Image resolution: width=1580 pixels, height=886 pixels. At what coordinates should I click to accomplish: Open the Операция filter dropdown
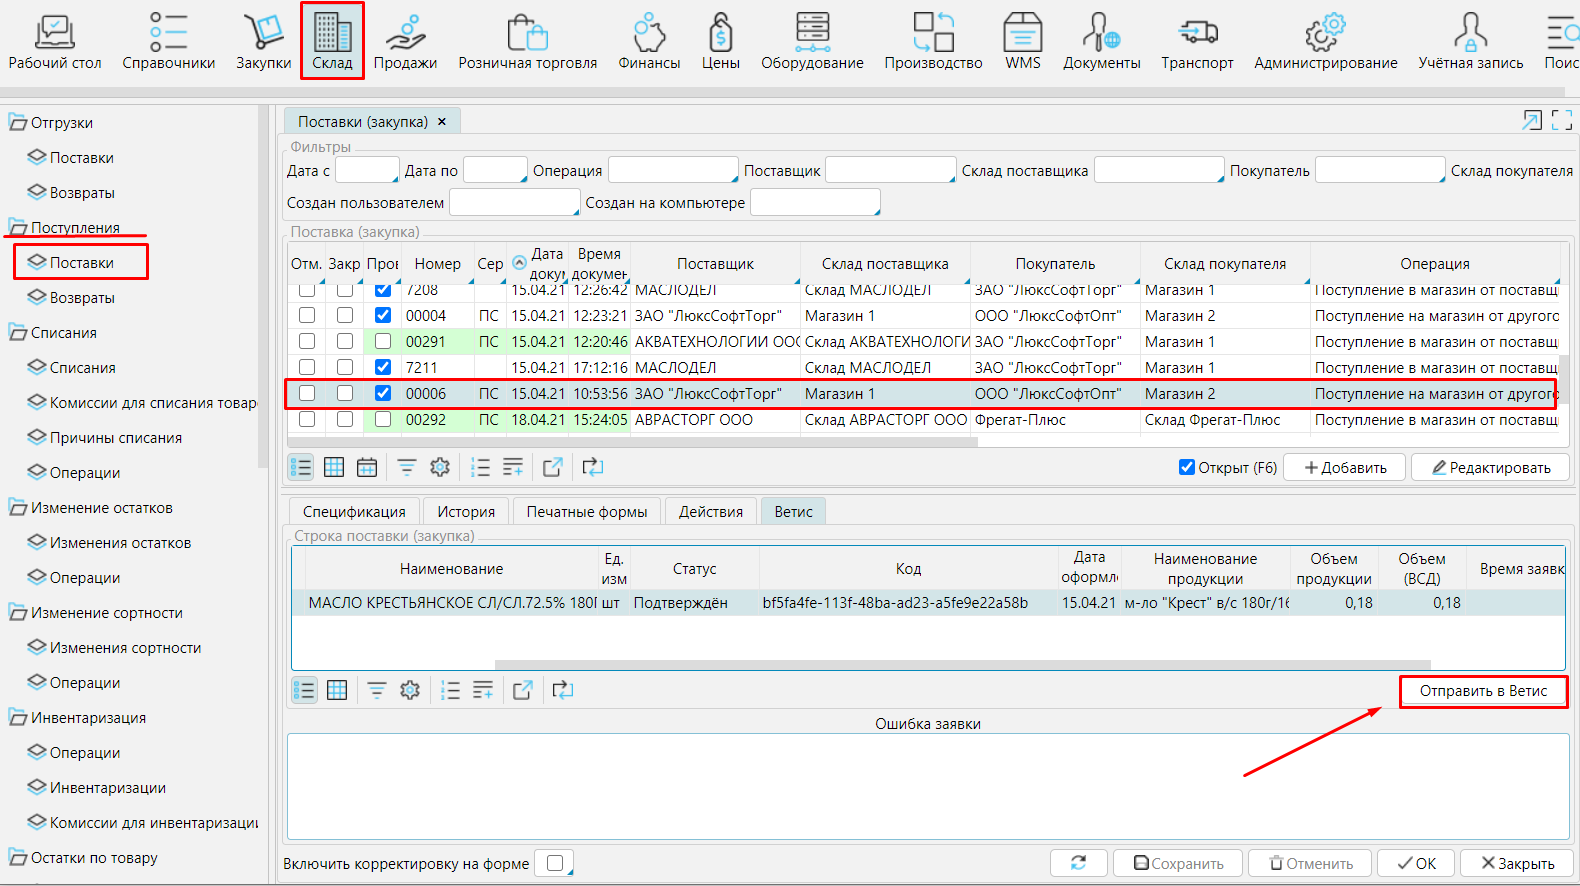pyautogui.click(x=673, y=171)
